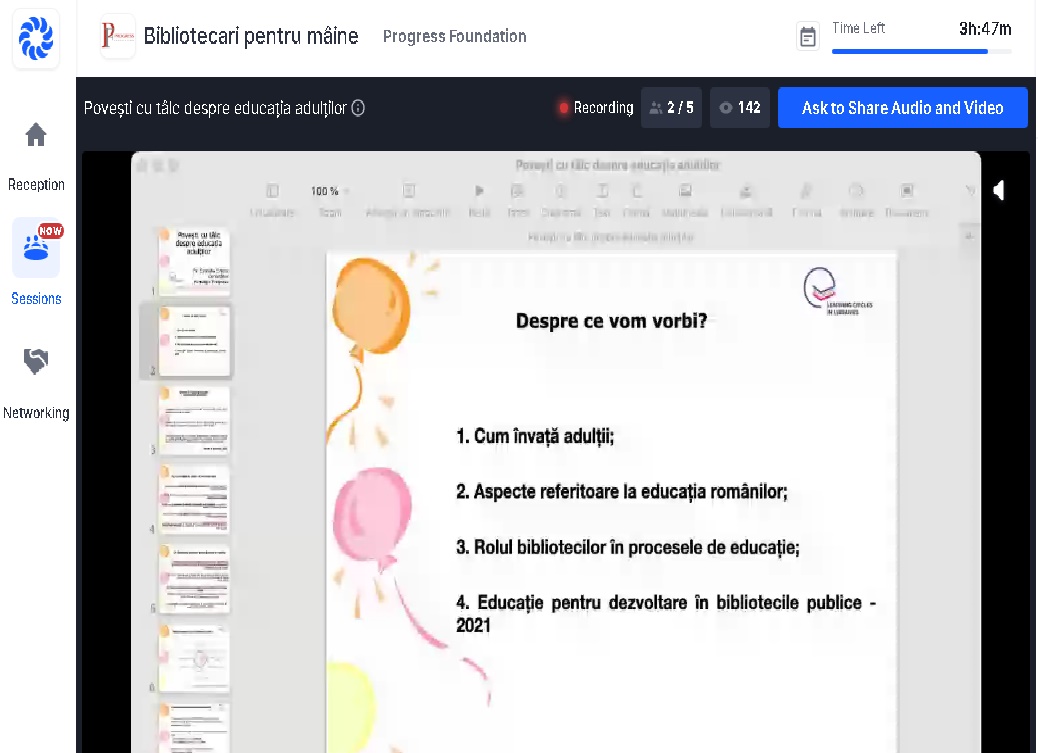Select slide 1 thumbnail in navigator
The height and width of the screenshot is (753, 1038).
(193, 260)
